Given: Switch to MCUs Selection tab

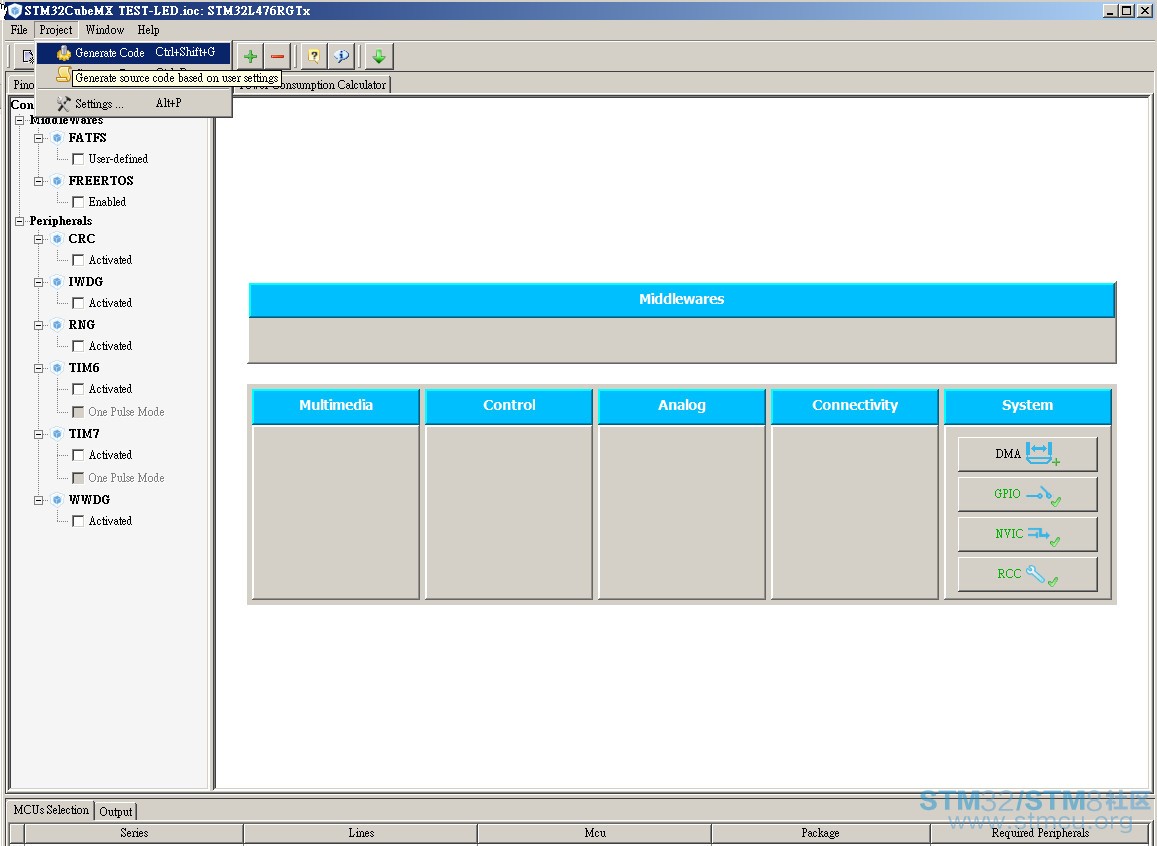Looking at the screenshot, I should click(51, 810).
